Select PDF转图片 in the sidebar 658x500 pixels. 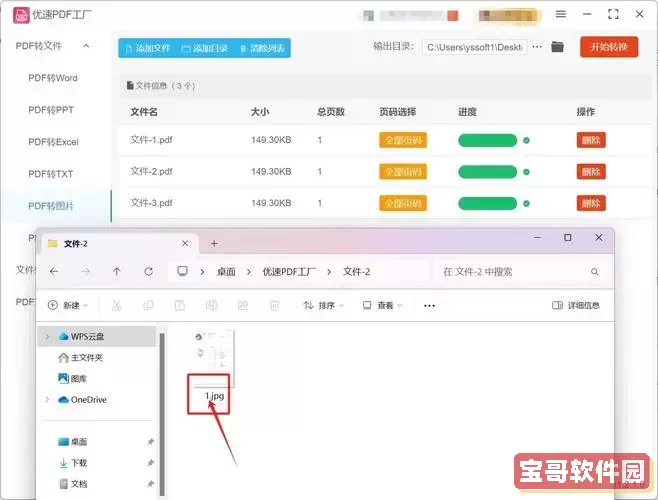tap(51, 206)
